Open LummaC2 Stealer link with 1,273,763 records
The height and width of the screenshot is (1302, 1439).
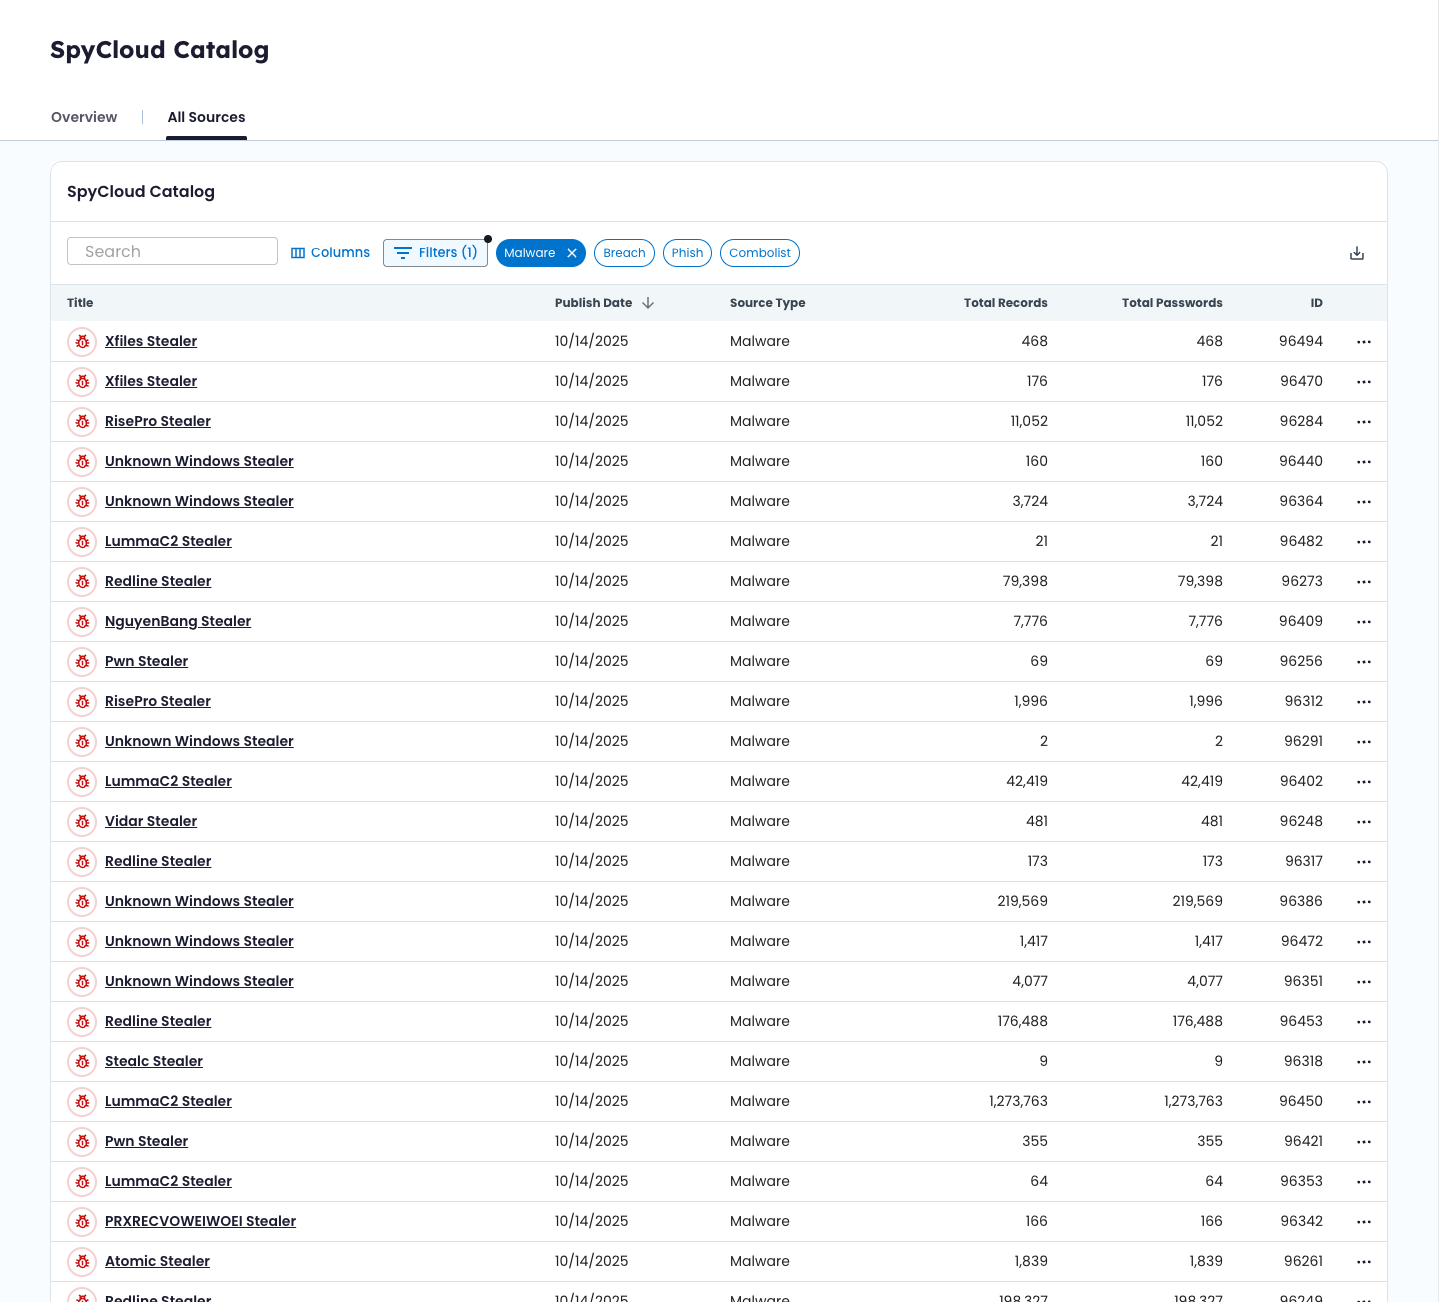168,1101
